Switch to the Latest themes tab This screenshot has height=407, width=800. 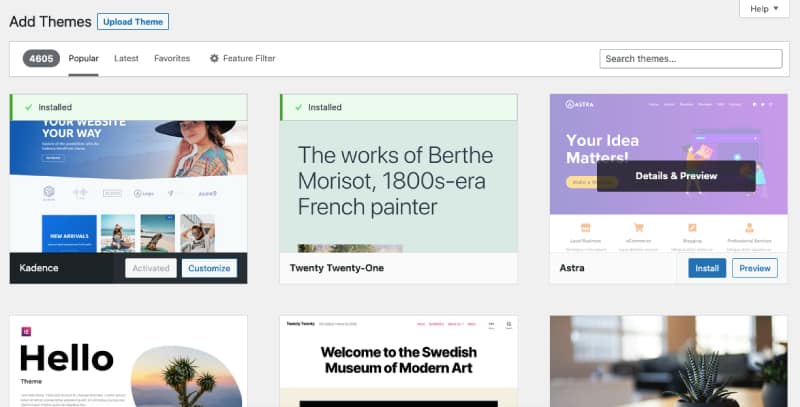coord(126,59)
